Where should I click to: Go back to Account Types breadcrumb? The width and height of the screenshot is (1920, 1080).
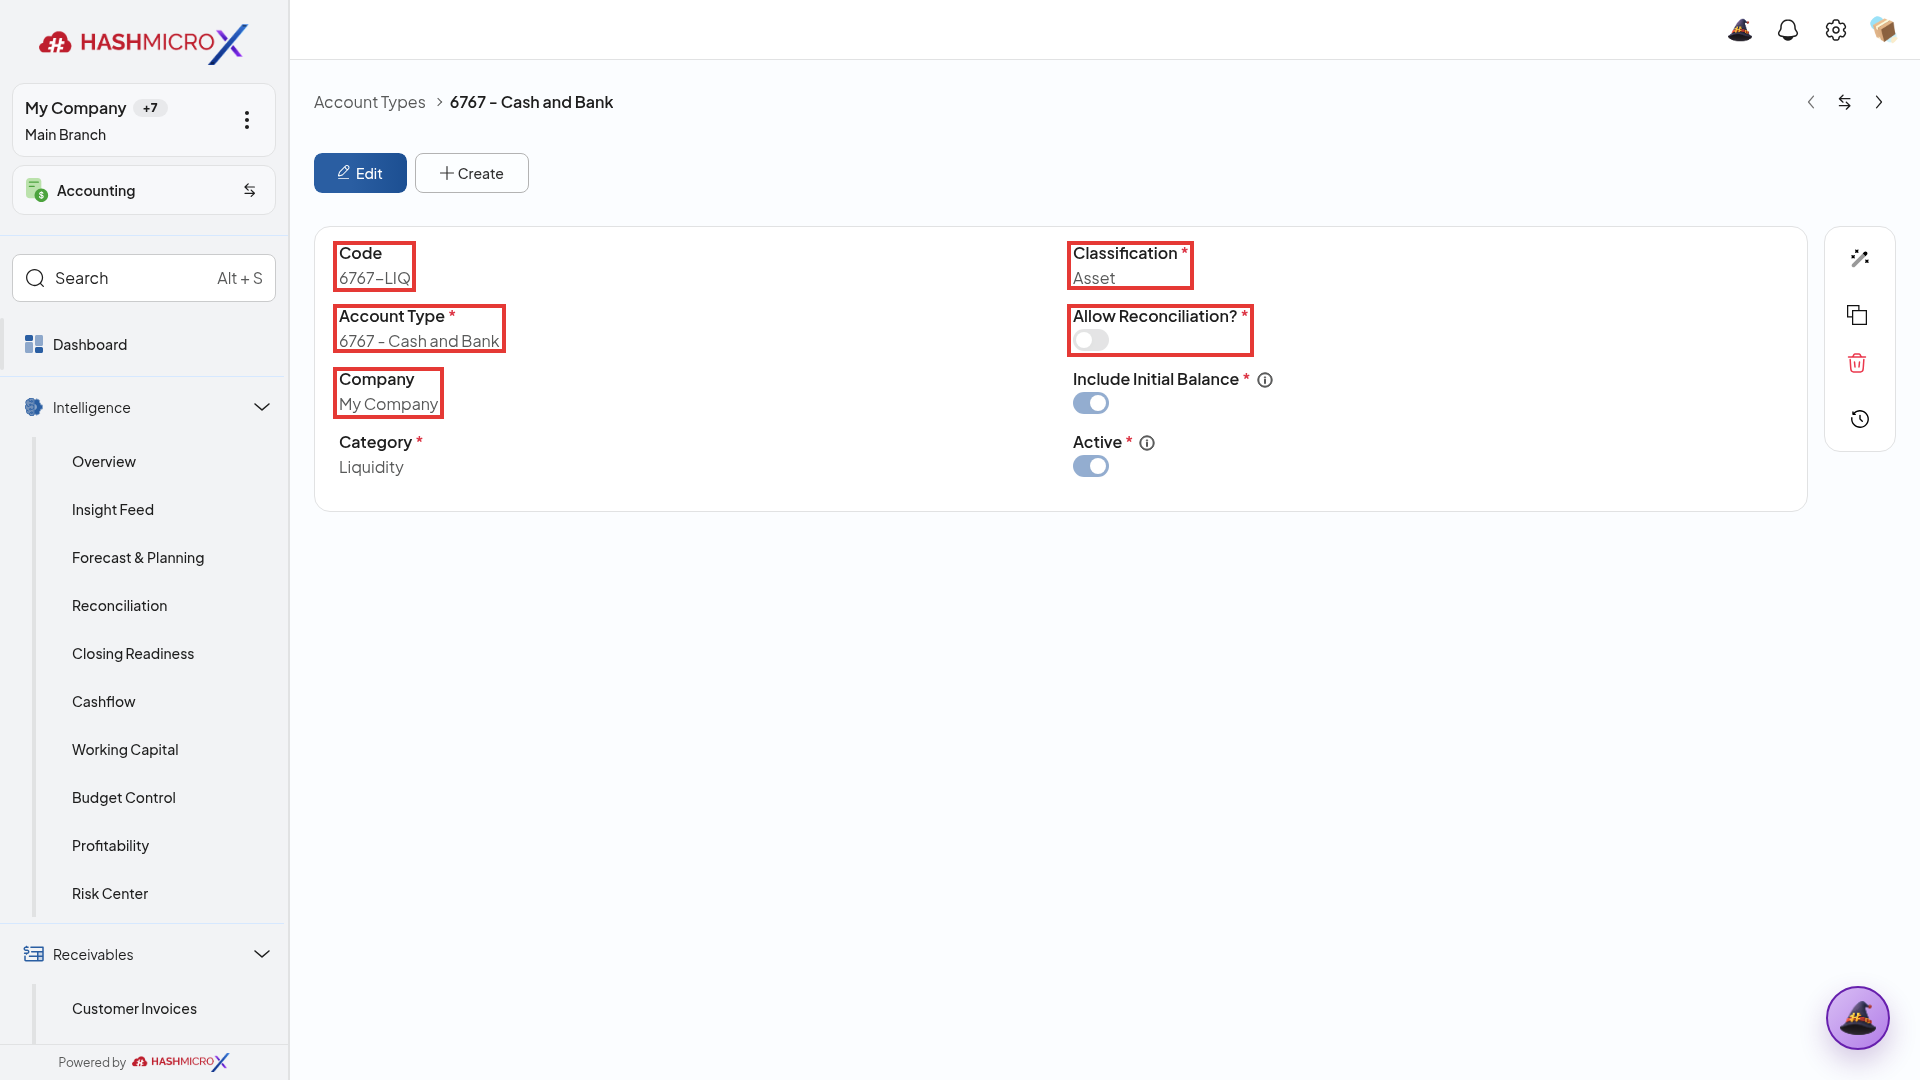tap(370, 102)
